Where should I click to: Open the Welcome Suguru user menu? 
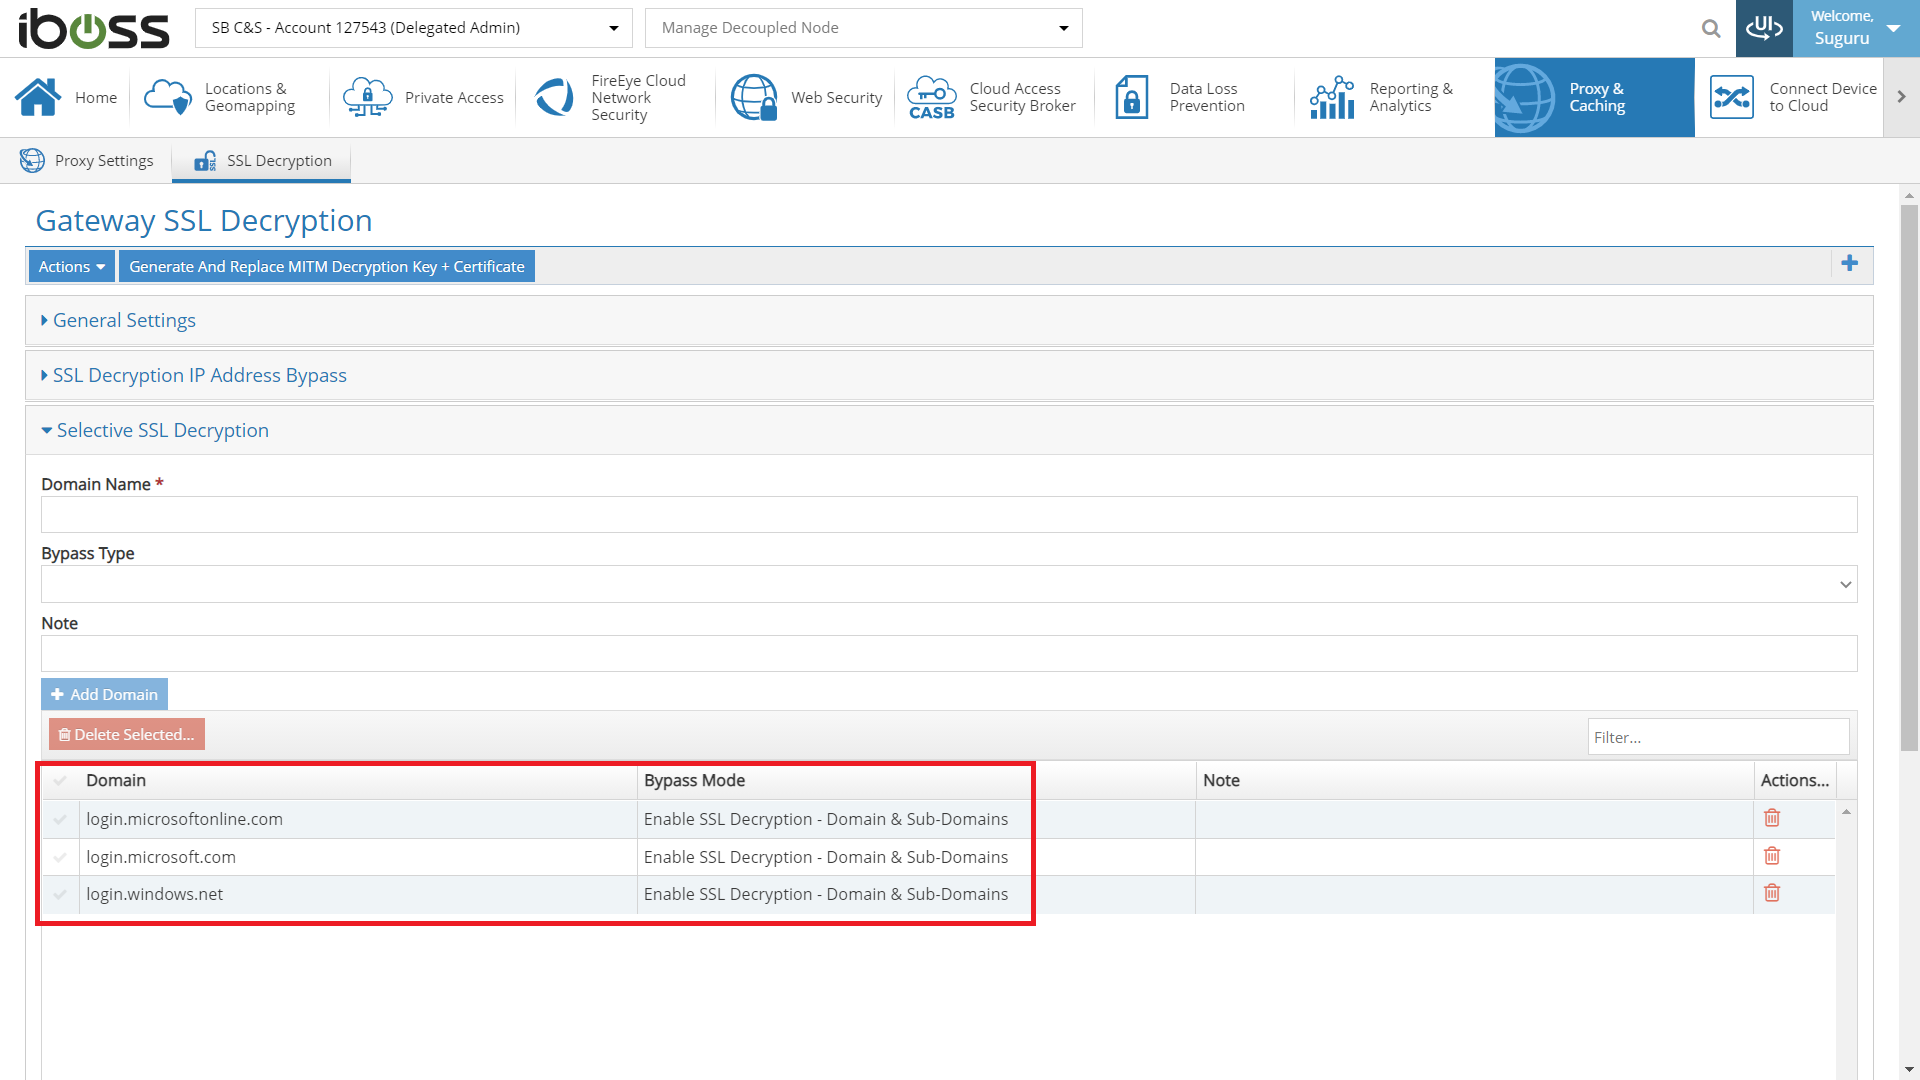1856,28
